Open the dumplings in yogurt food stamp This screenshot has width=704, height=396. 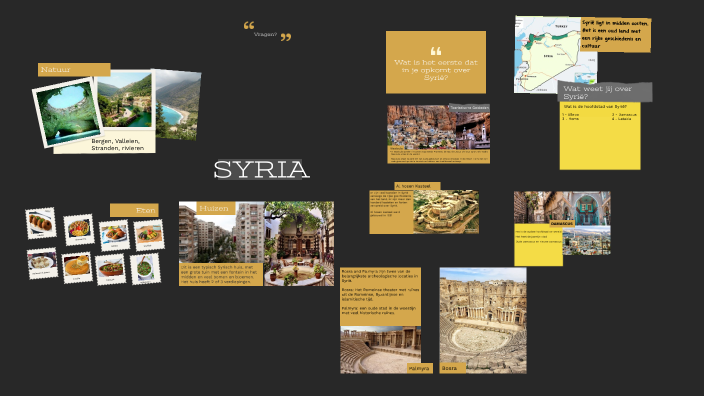pyautogui.click(x=42, y=263)
